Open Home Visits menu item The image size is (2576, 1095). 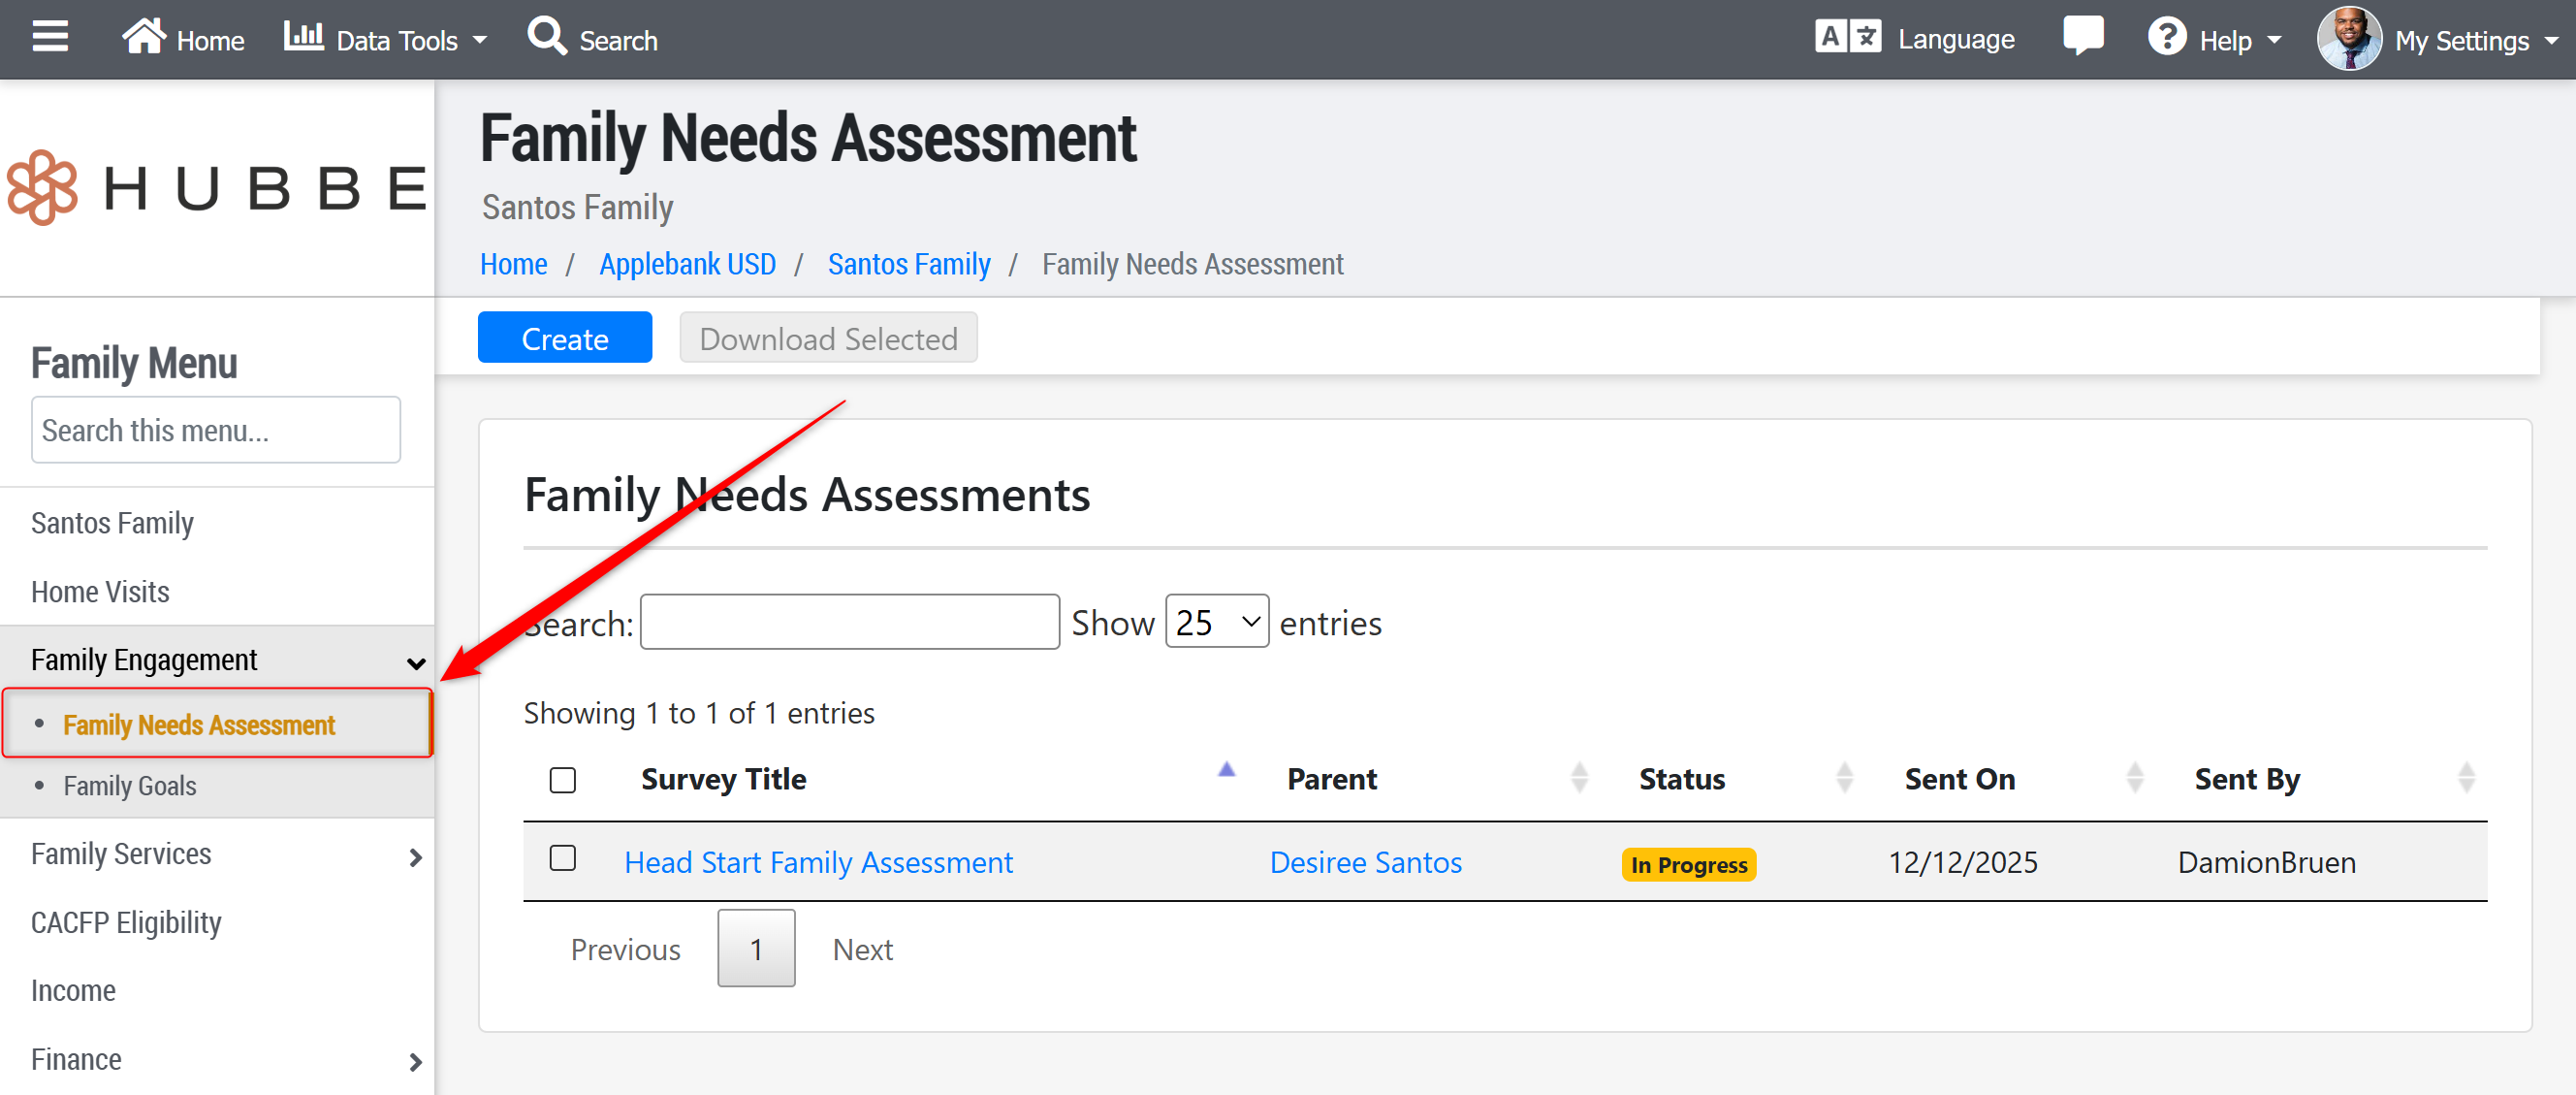point(100,592)
